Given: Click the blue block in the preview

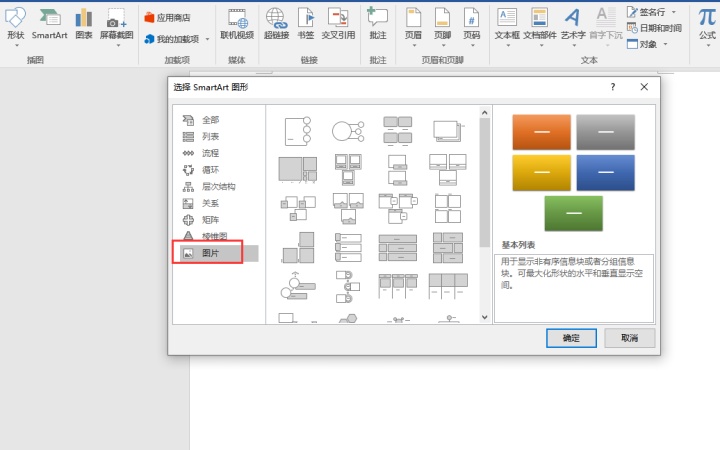Looking at the screenshot, I should pos(606,173).
